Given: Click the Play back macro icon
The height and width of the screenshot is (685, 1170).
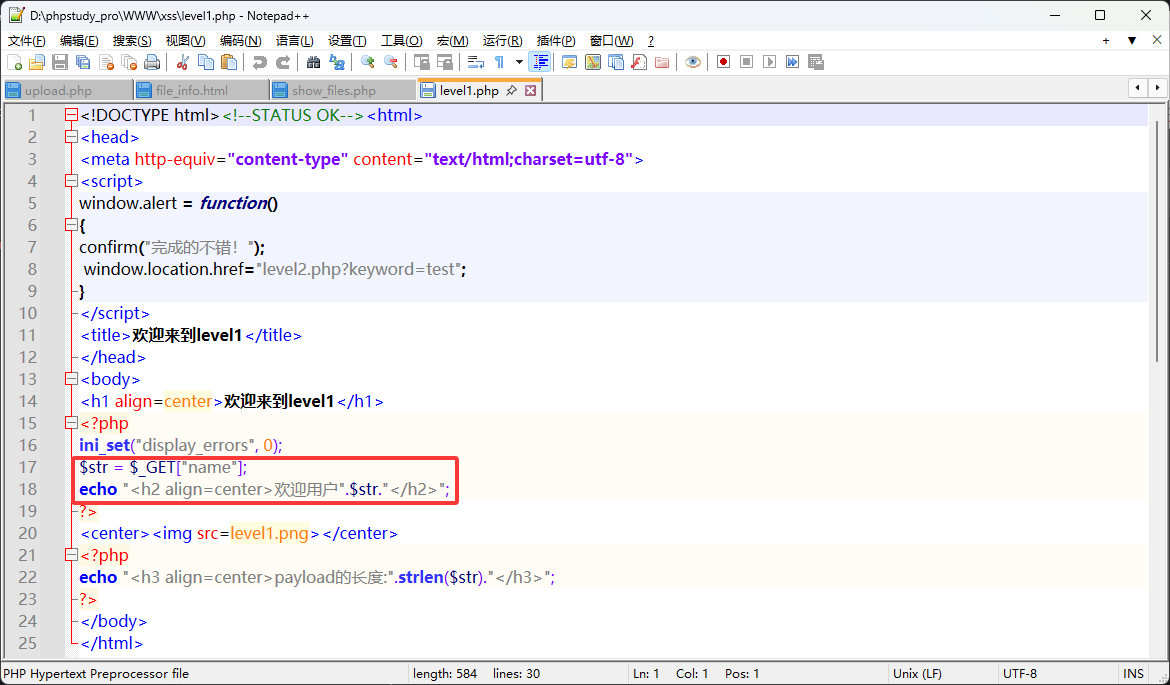Looking at the screenshot, I should [769, 62].
